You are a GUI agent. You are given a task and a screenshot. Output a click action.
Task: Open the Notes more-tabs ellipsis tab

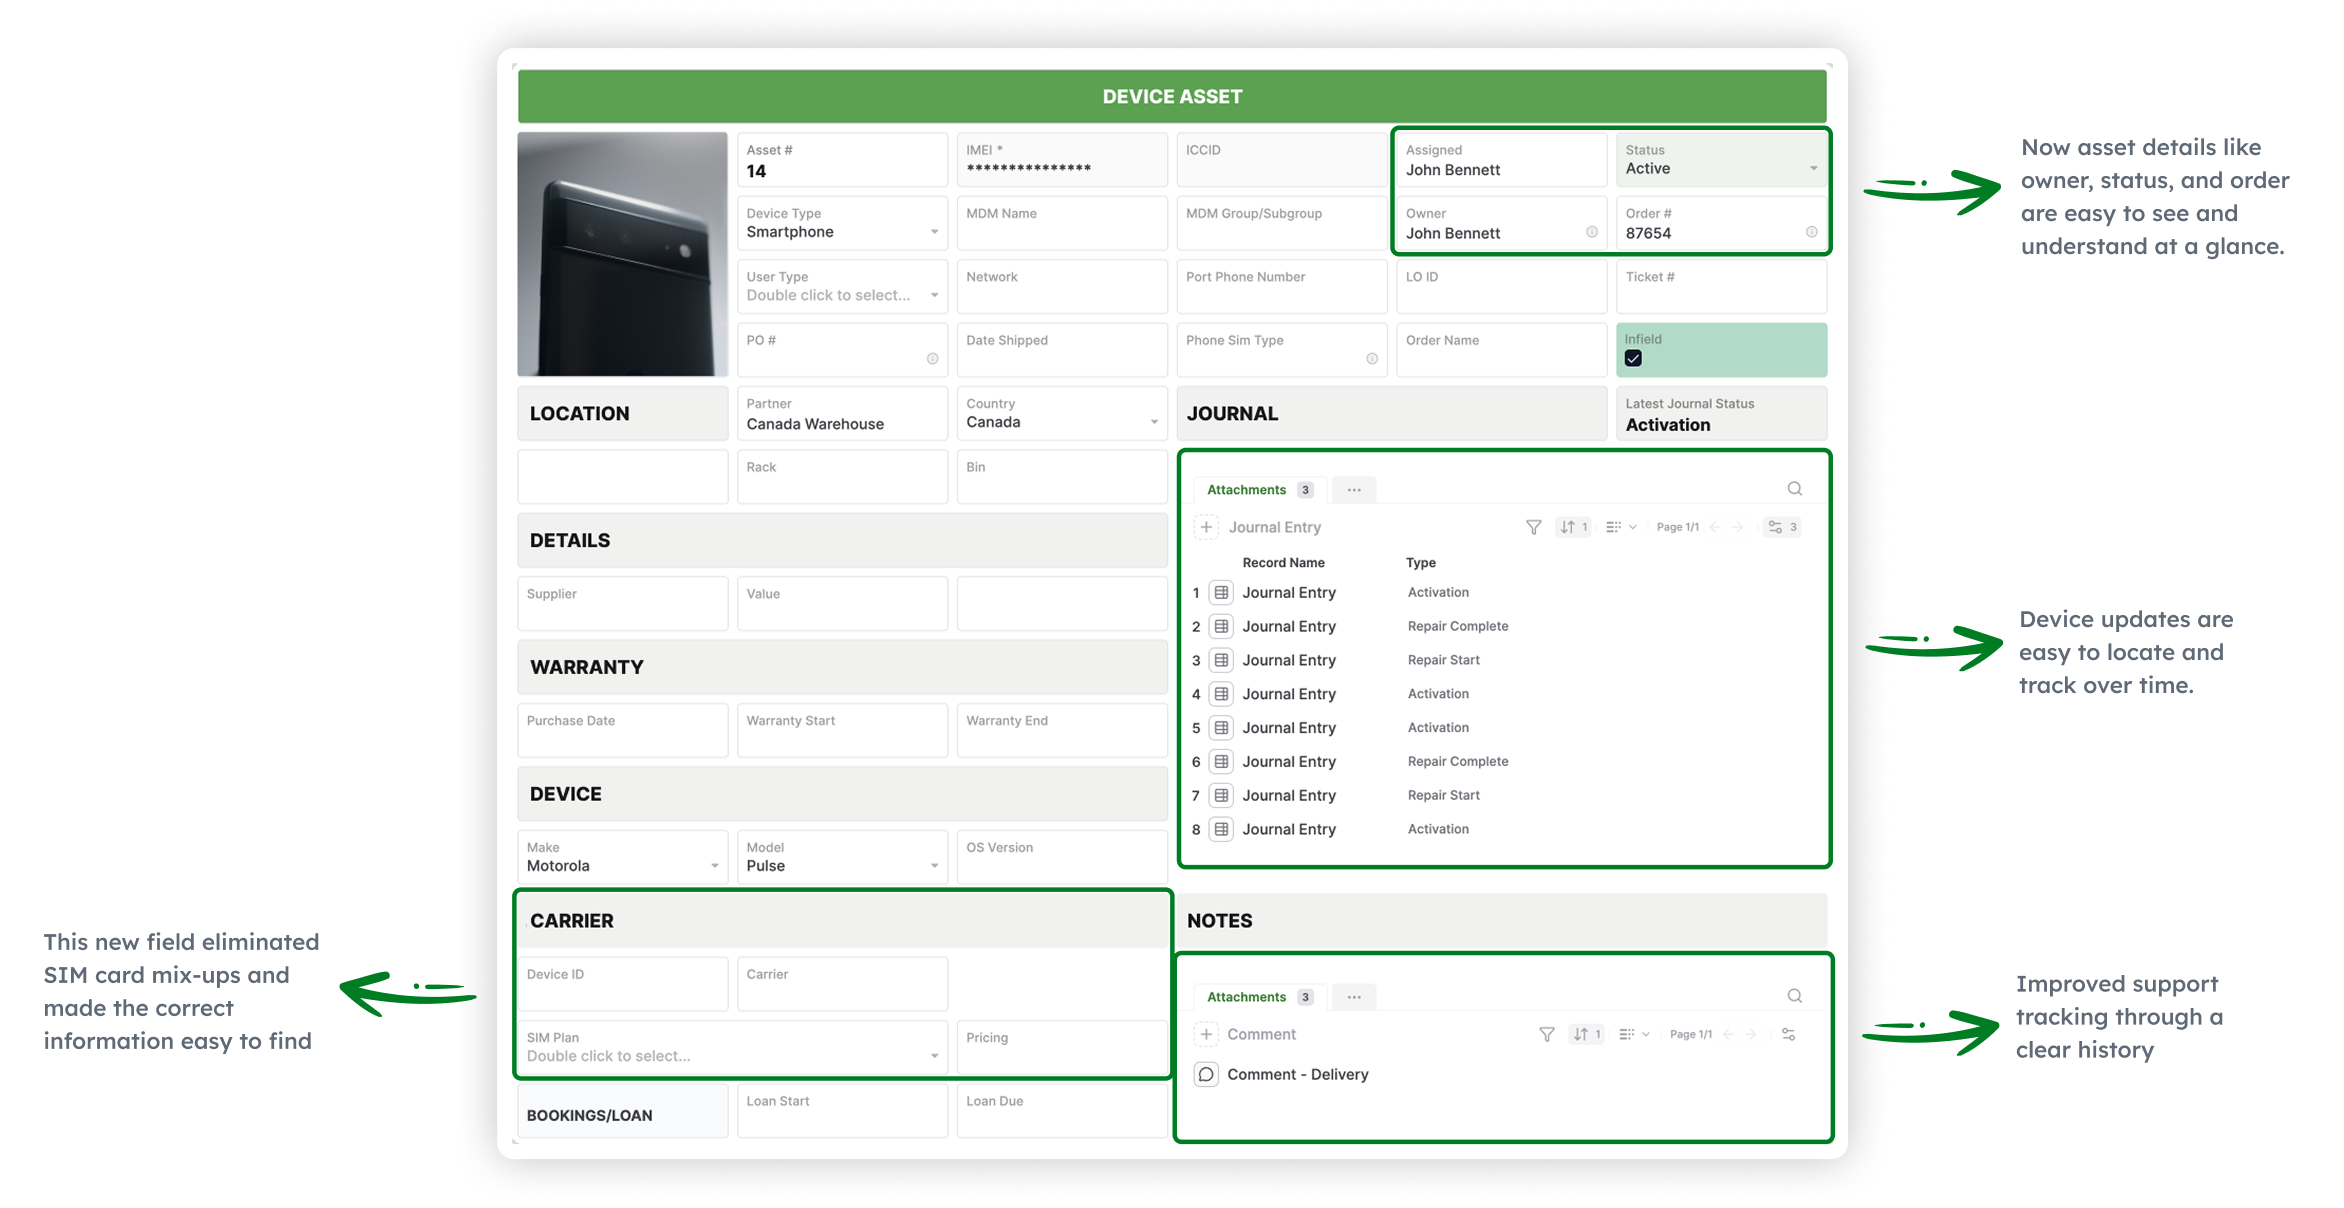(x=1353, y=997)
